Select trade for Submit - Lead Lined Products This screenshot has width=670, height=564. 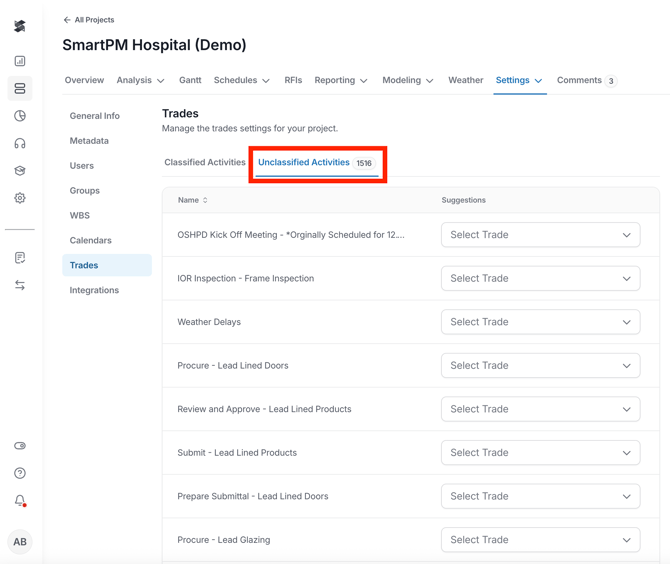541,452
